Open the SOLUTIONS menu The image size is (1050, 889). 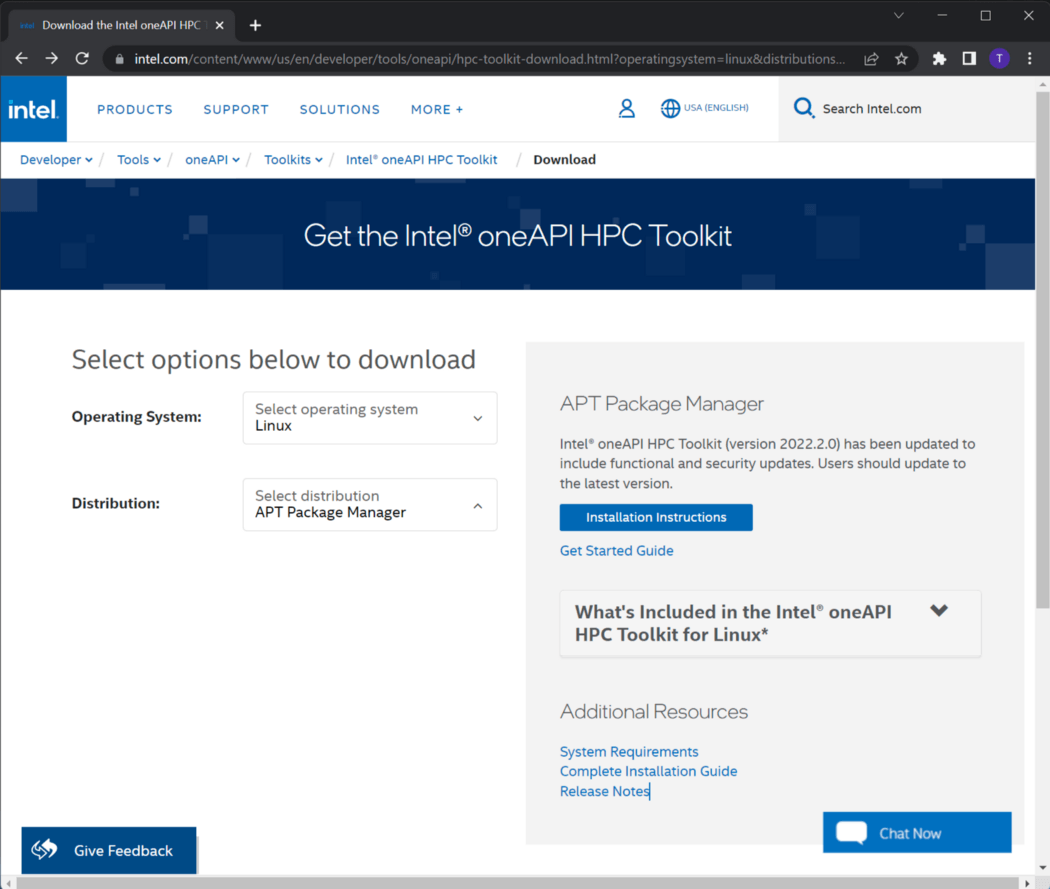pyautogui.click(x=340, y=109)
